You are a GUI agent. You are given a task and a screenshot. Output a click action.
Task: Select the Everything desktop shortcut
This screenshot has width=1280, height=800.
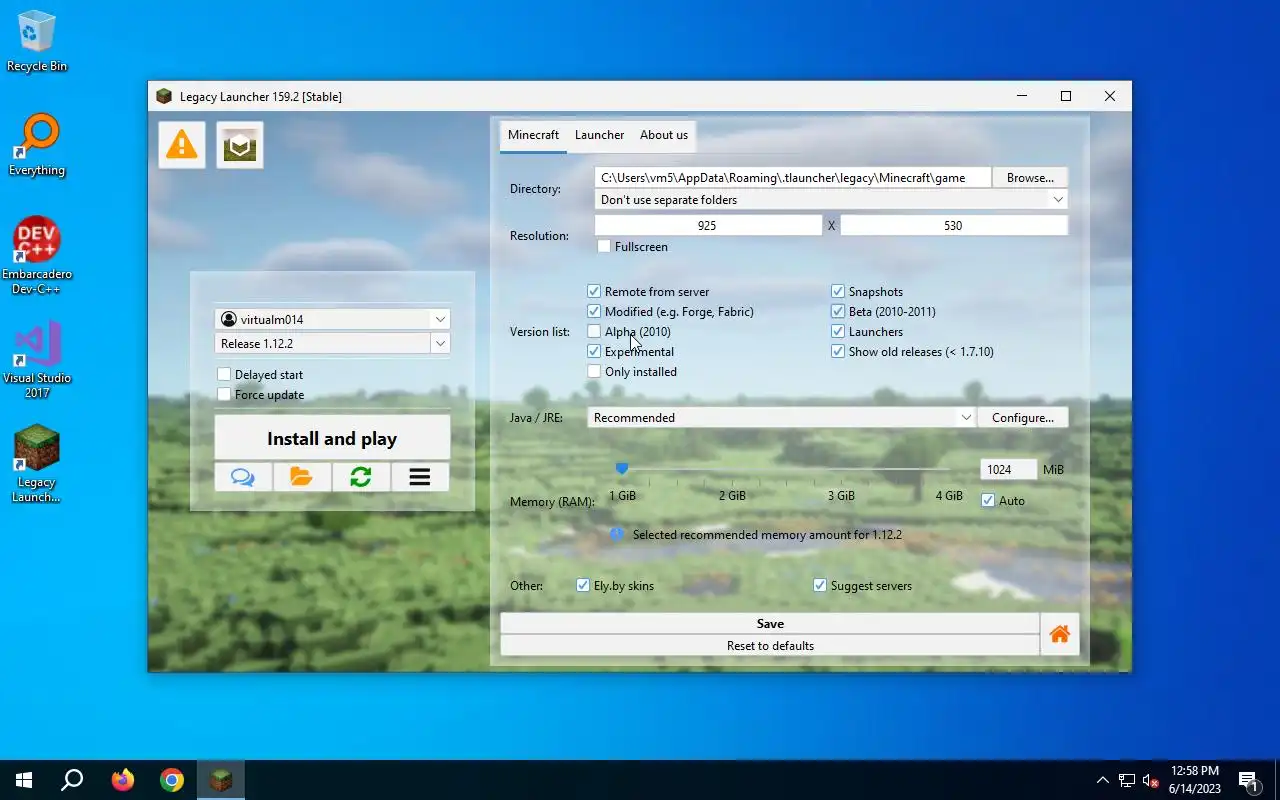point(37,146)
